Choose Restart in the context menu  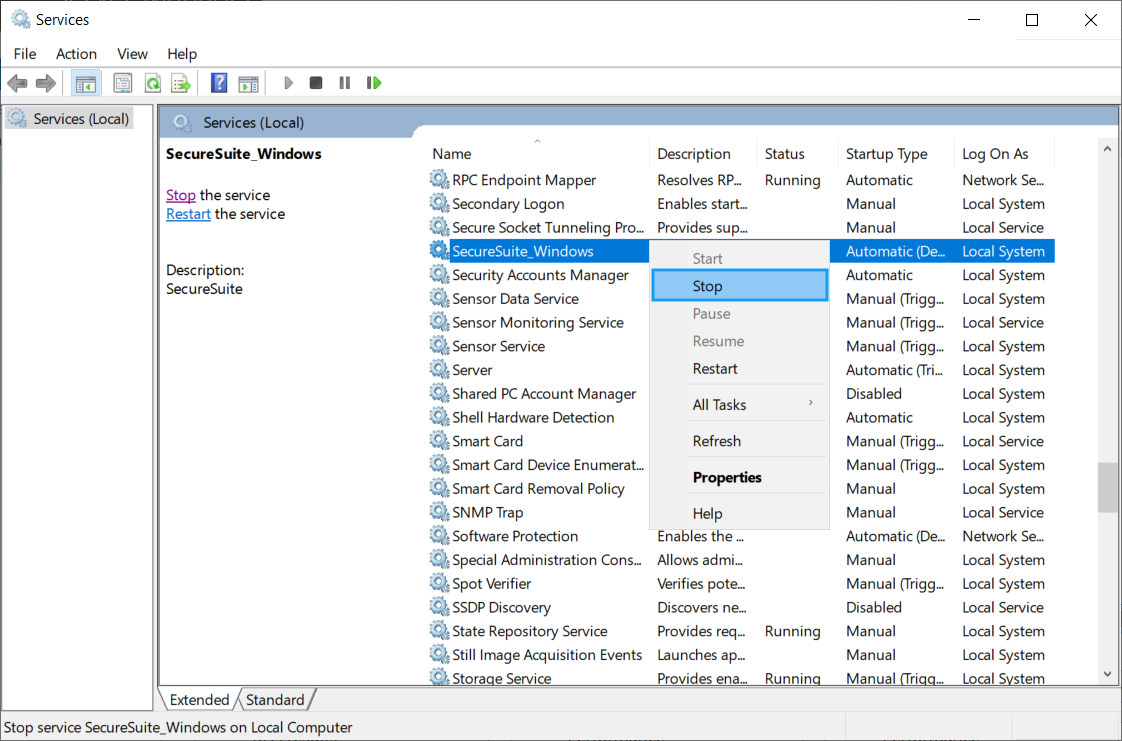[x=740, y=369]
